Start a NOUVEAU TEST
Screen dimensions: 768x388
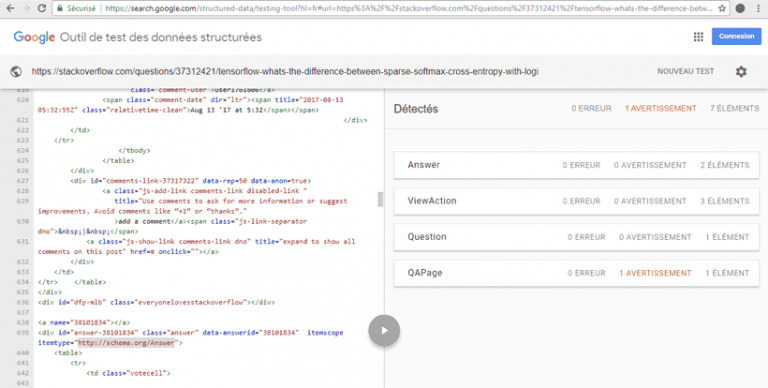coord(685,72)
